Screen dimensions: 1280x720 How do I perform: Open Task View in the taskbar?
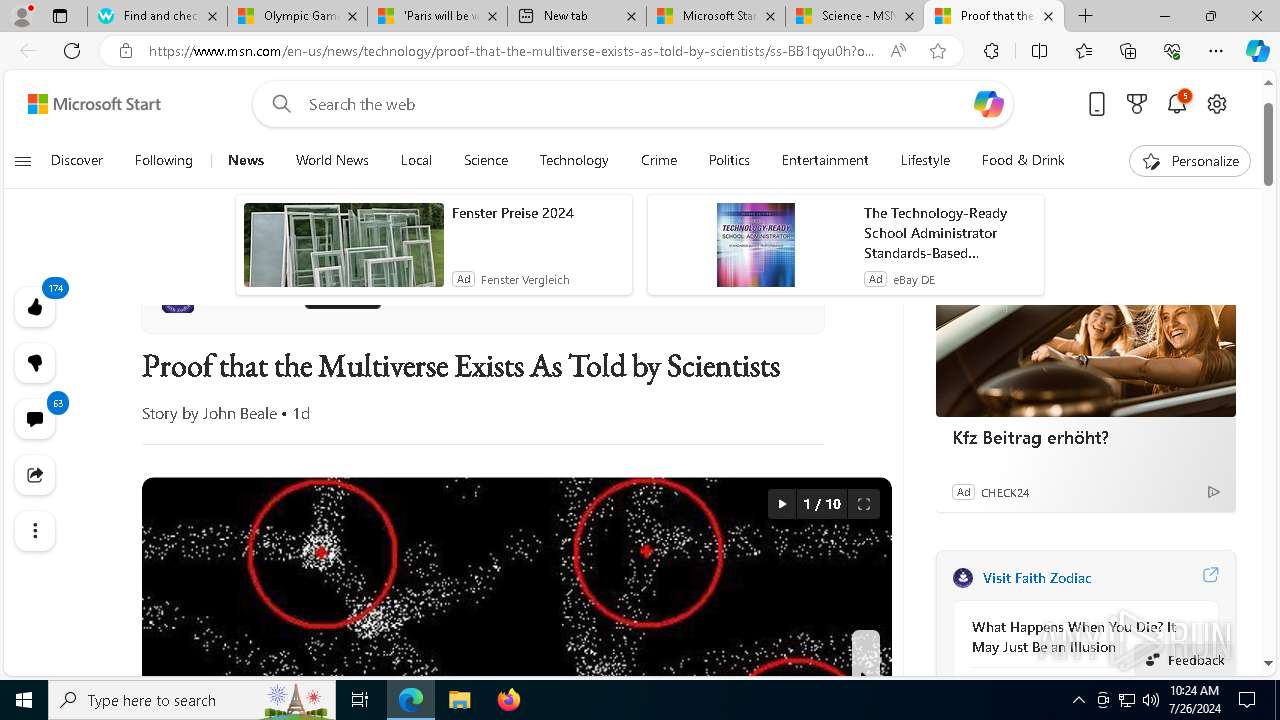(x=361, y=700)
